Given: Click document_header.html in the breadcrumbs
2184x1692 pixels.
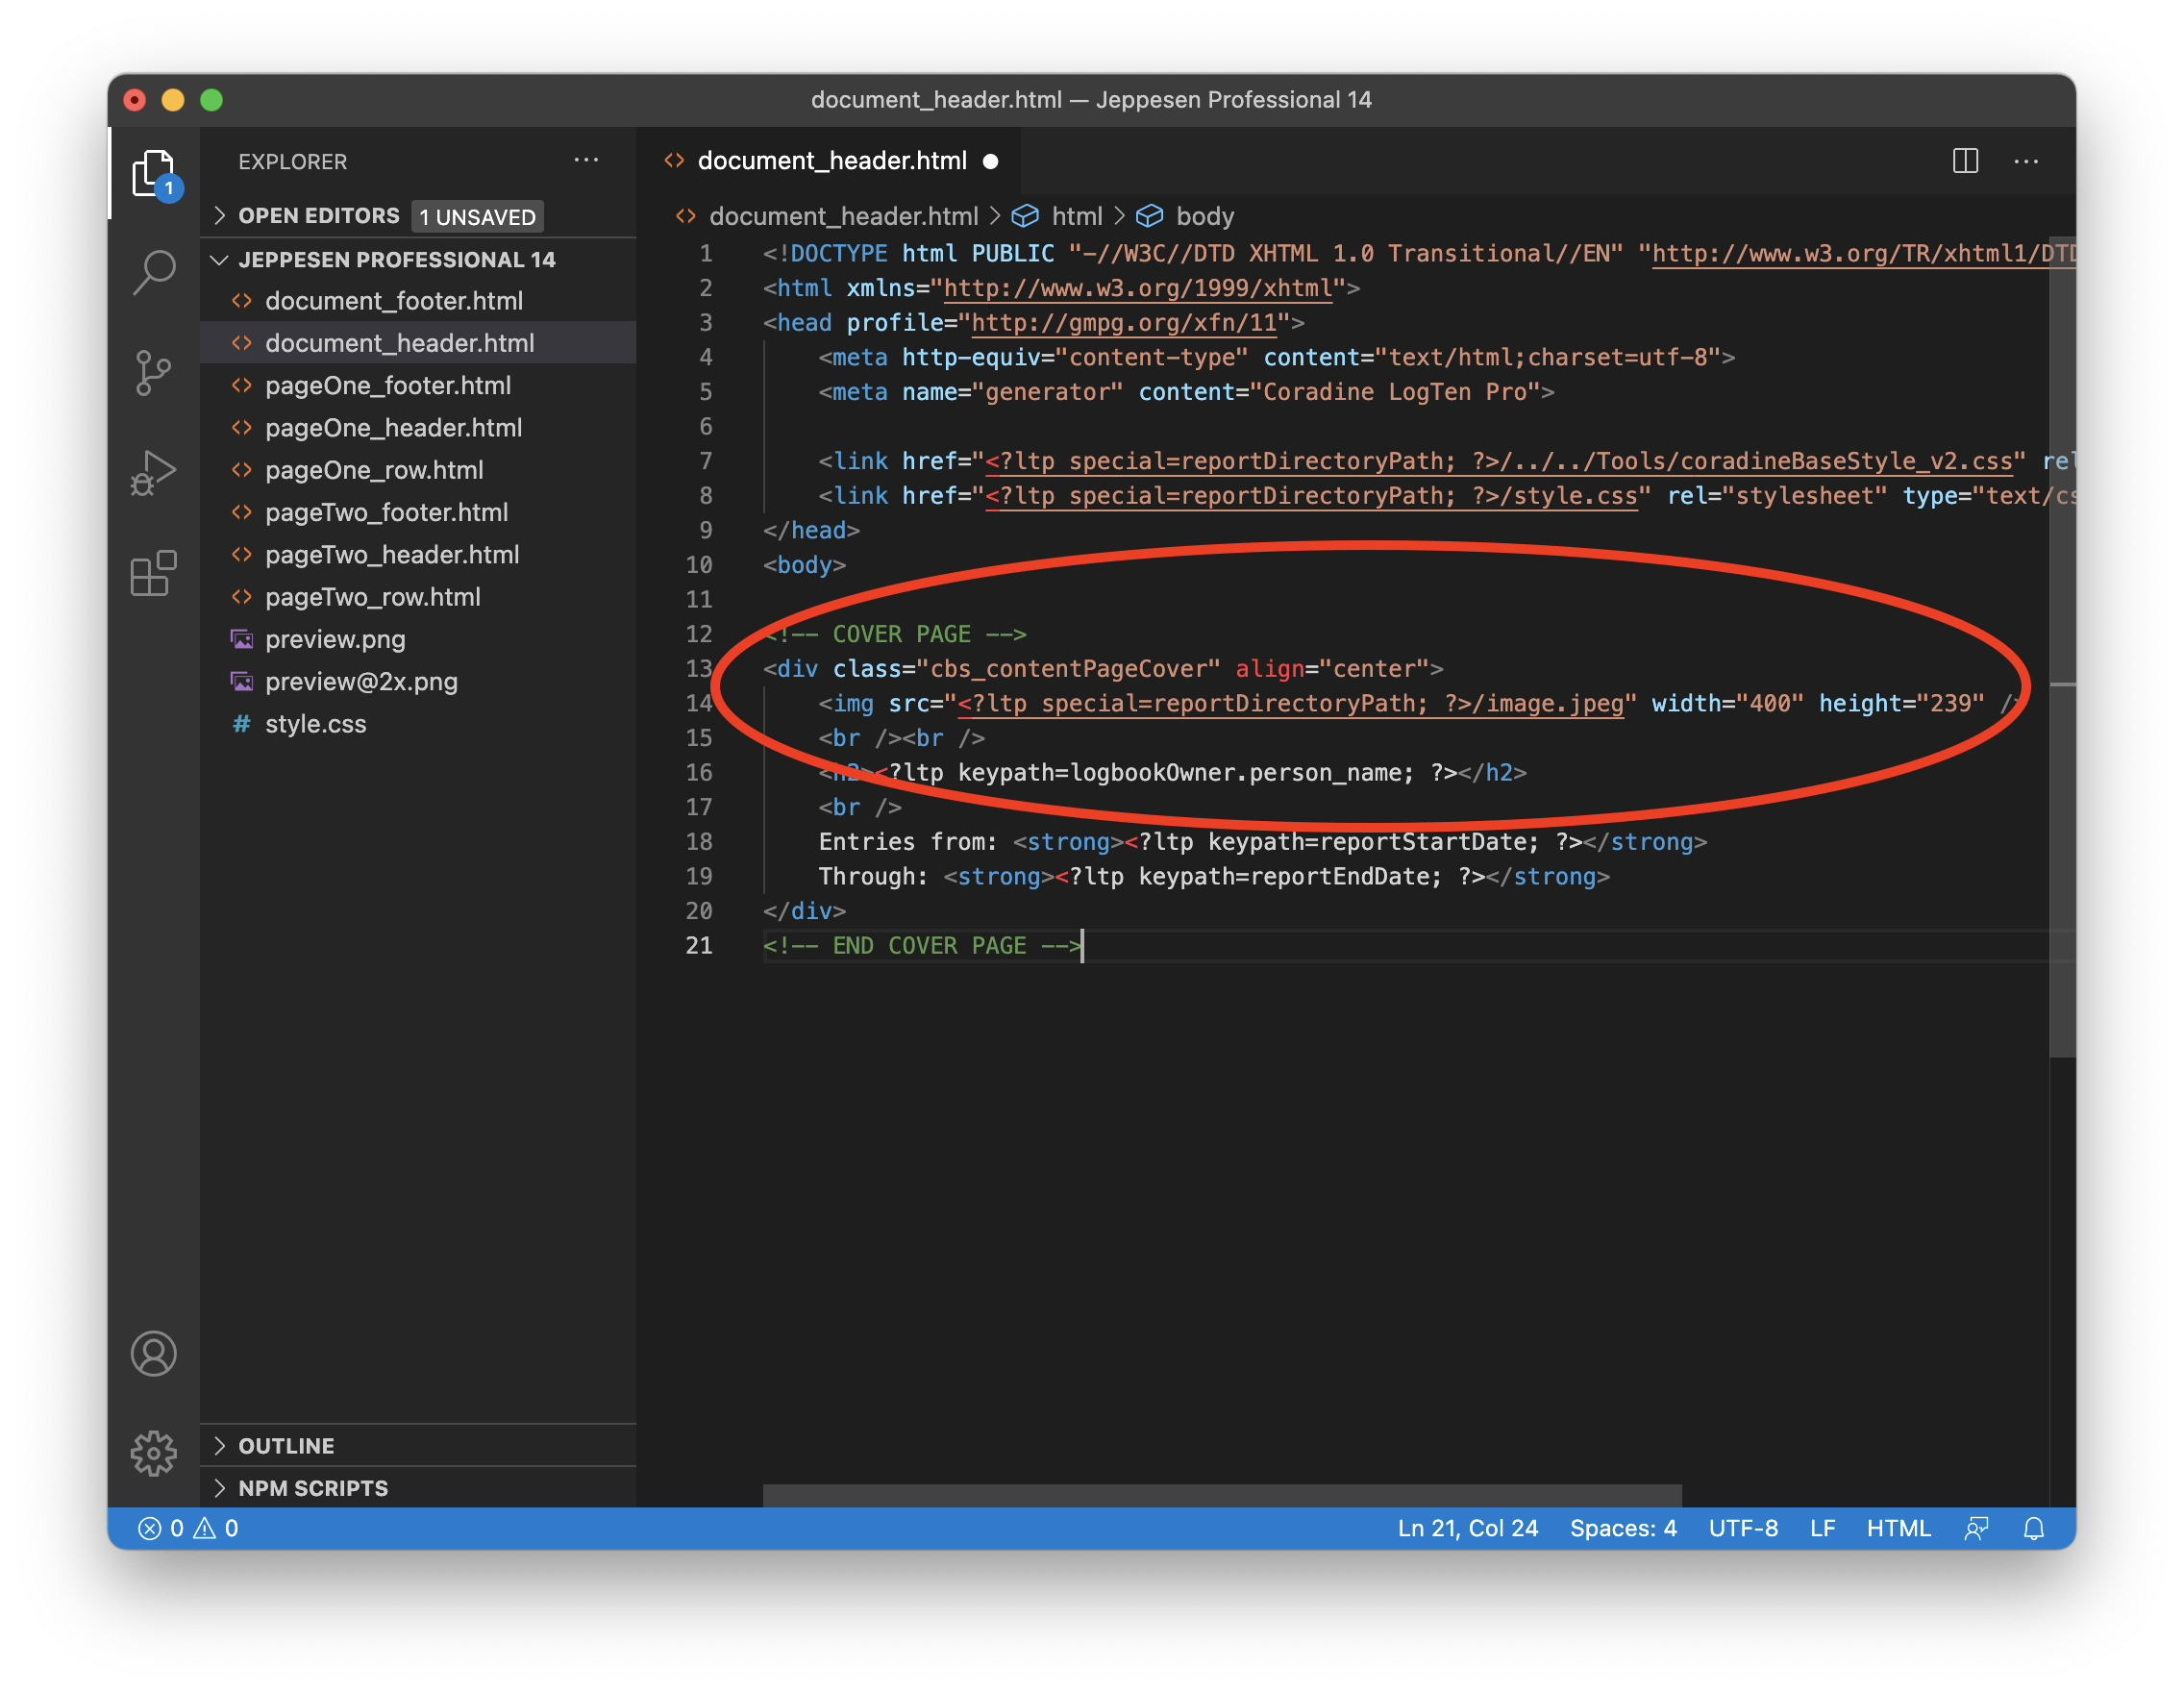Looking at the screenshot, I should (x=843, y=216).
